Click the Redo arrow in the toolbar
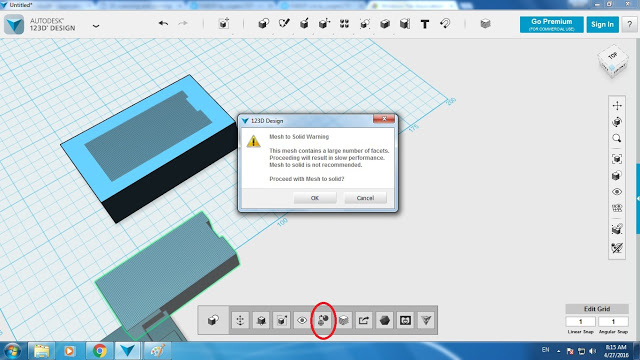Viewport: 640px width, 360px height. click(183, 24)
